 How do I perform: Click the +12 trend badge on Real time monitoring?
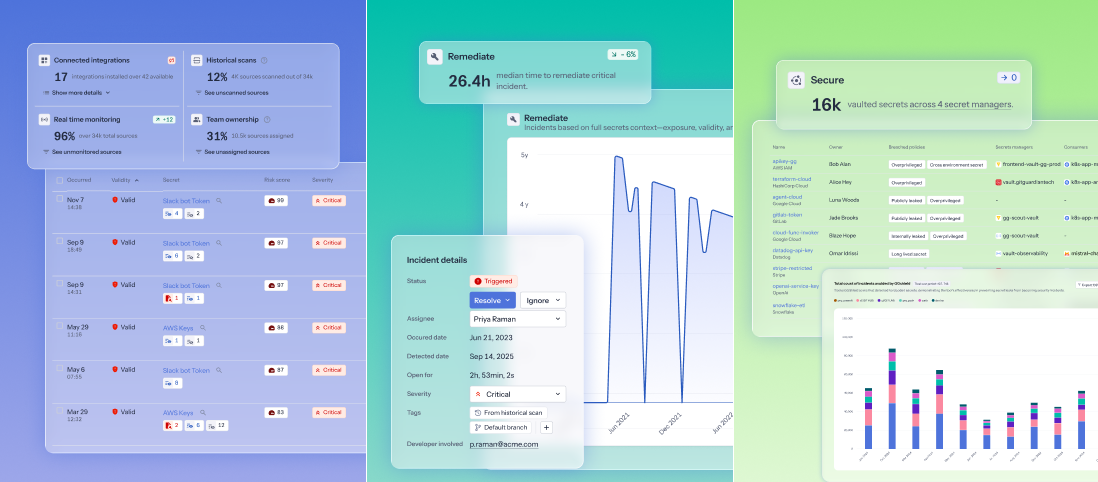164,119
